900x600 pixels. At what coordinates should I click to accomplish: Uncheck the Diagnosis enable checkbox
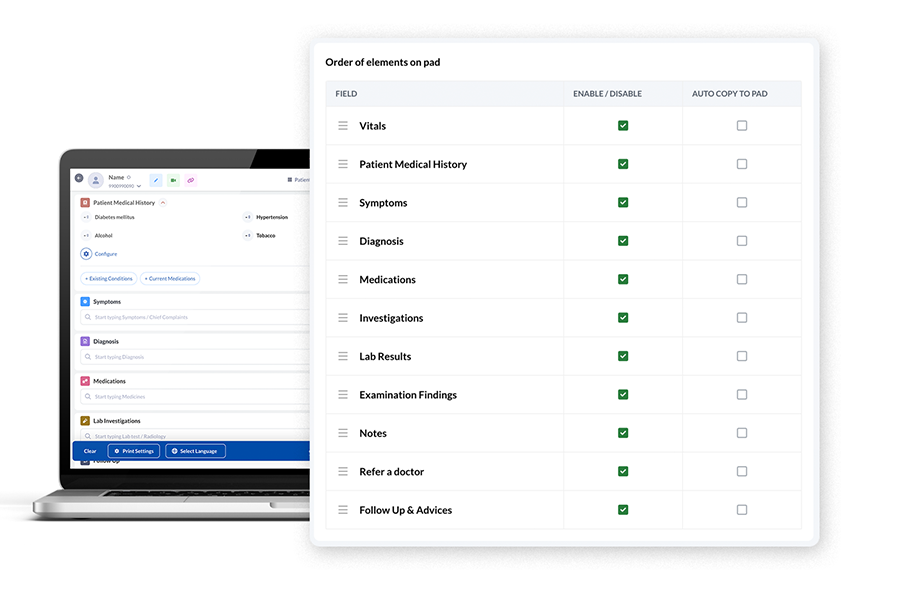coord(623,241)
